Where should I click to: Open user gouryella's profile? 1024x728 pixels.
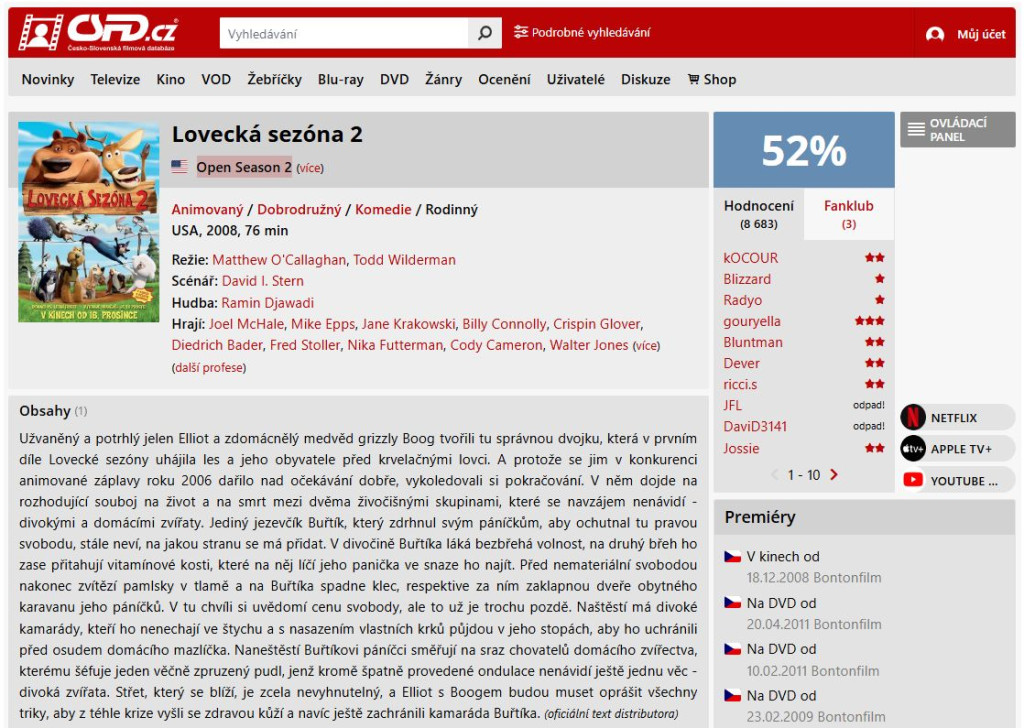(752, 321)
